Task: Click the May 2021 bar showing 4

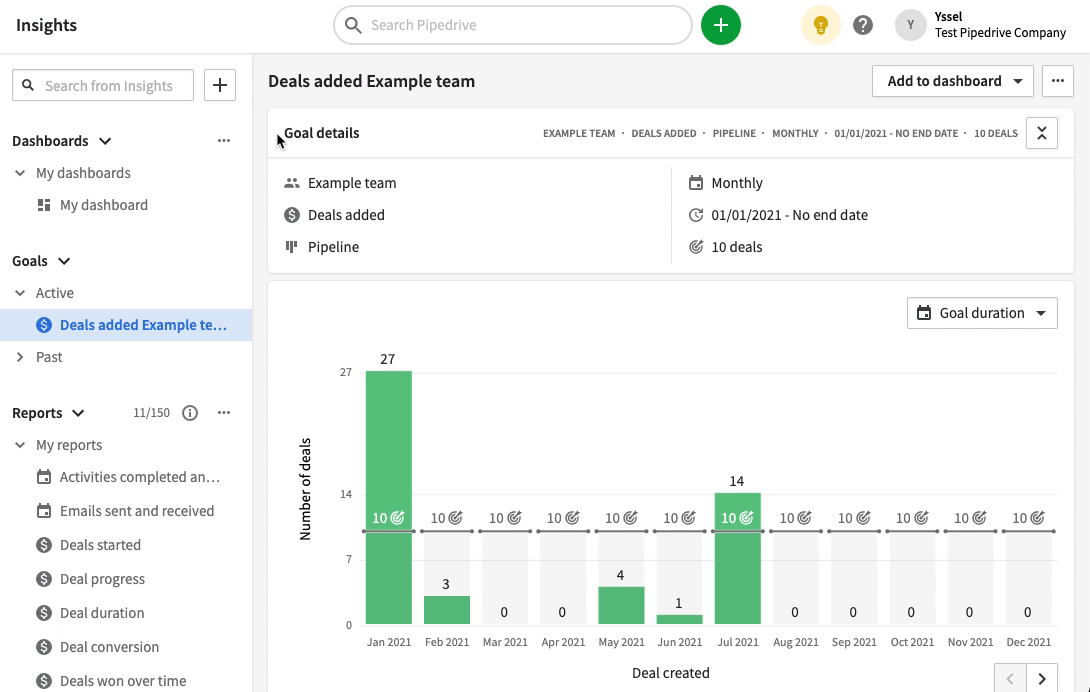Action: coord(621,605)
